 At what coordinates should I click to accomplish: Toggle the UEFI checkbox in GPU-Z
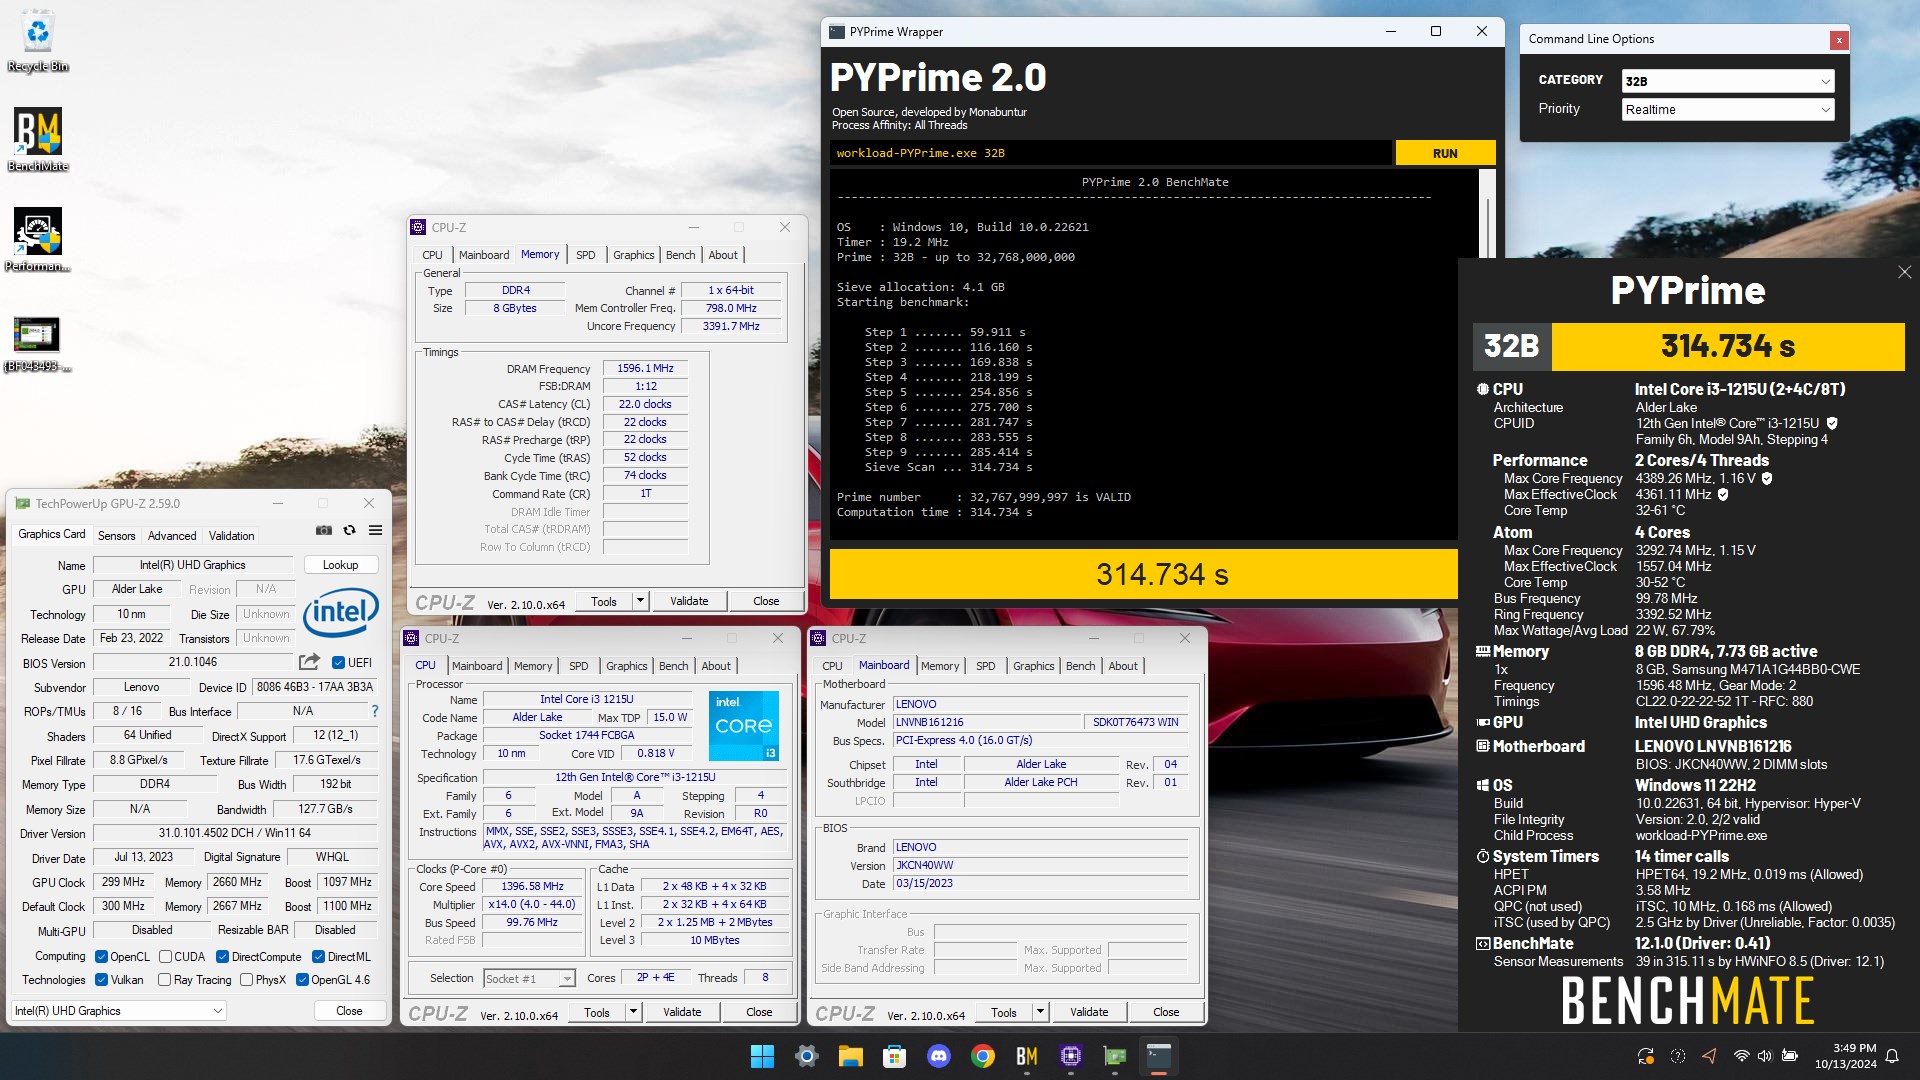[339, 662]
